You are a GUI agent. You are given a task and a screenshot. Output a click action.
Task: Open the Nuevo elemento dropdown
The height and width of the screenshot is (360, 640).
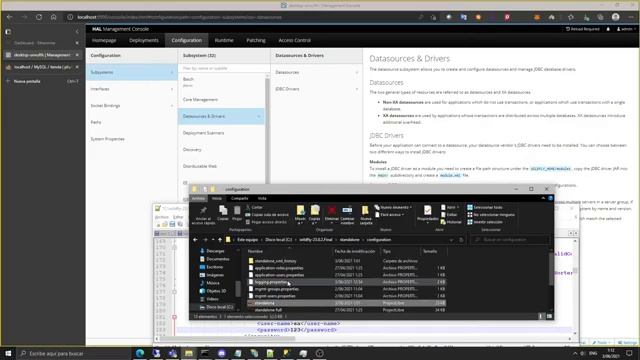393,207
